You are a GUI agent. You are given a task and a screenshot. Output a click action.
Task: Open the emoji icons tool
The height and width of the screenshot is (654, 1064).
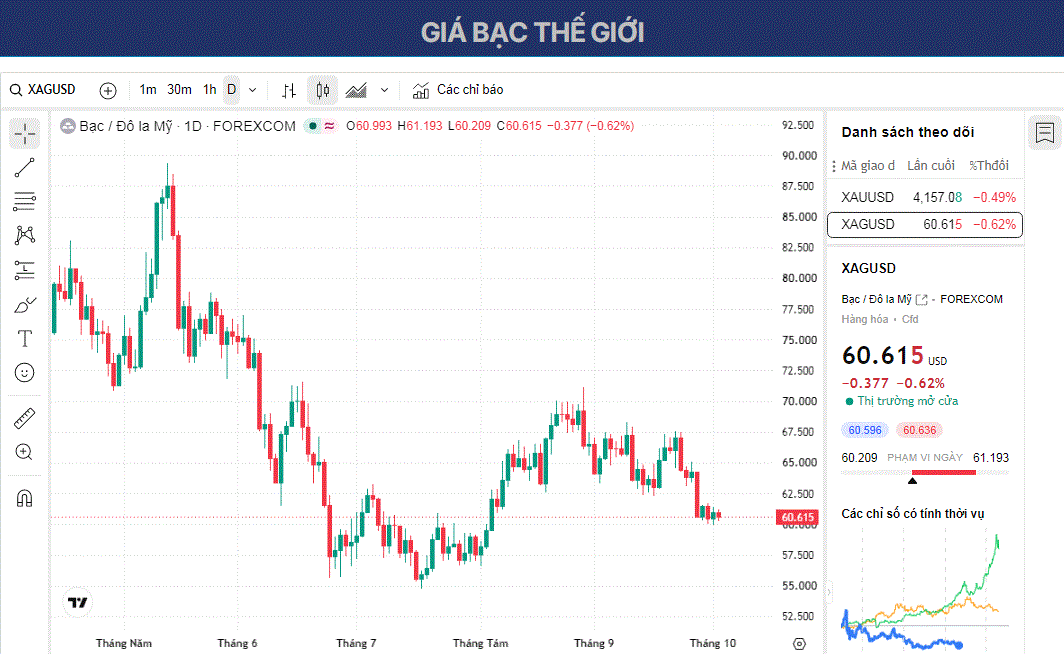(x=24, y=372)
